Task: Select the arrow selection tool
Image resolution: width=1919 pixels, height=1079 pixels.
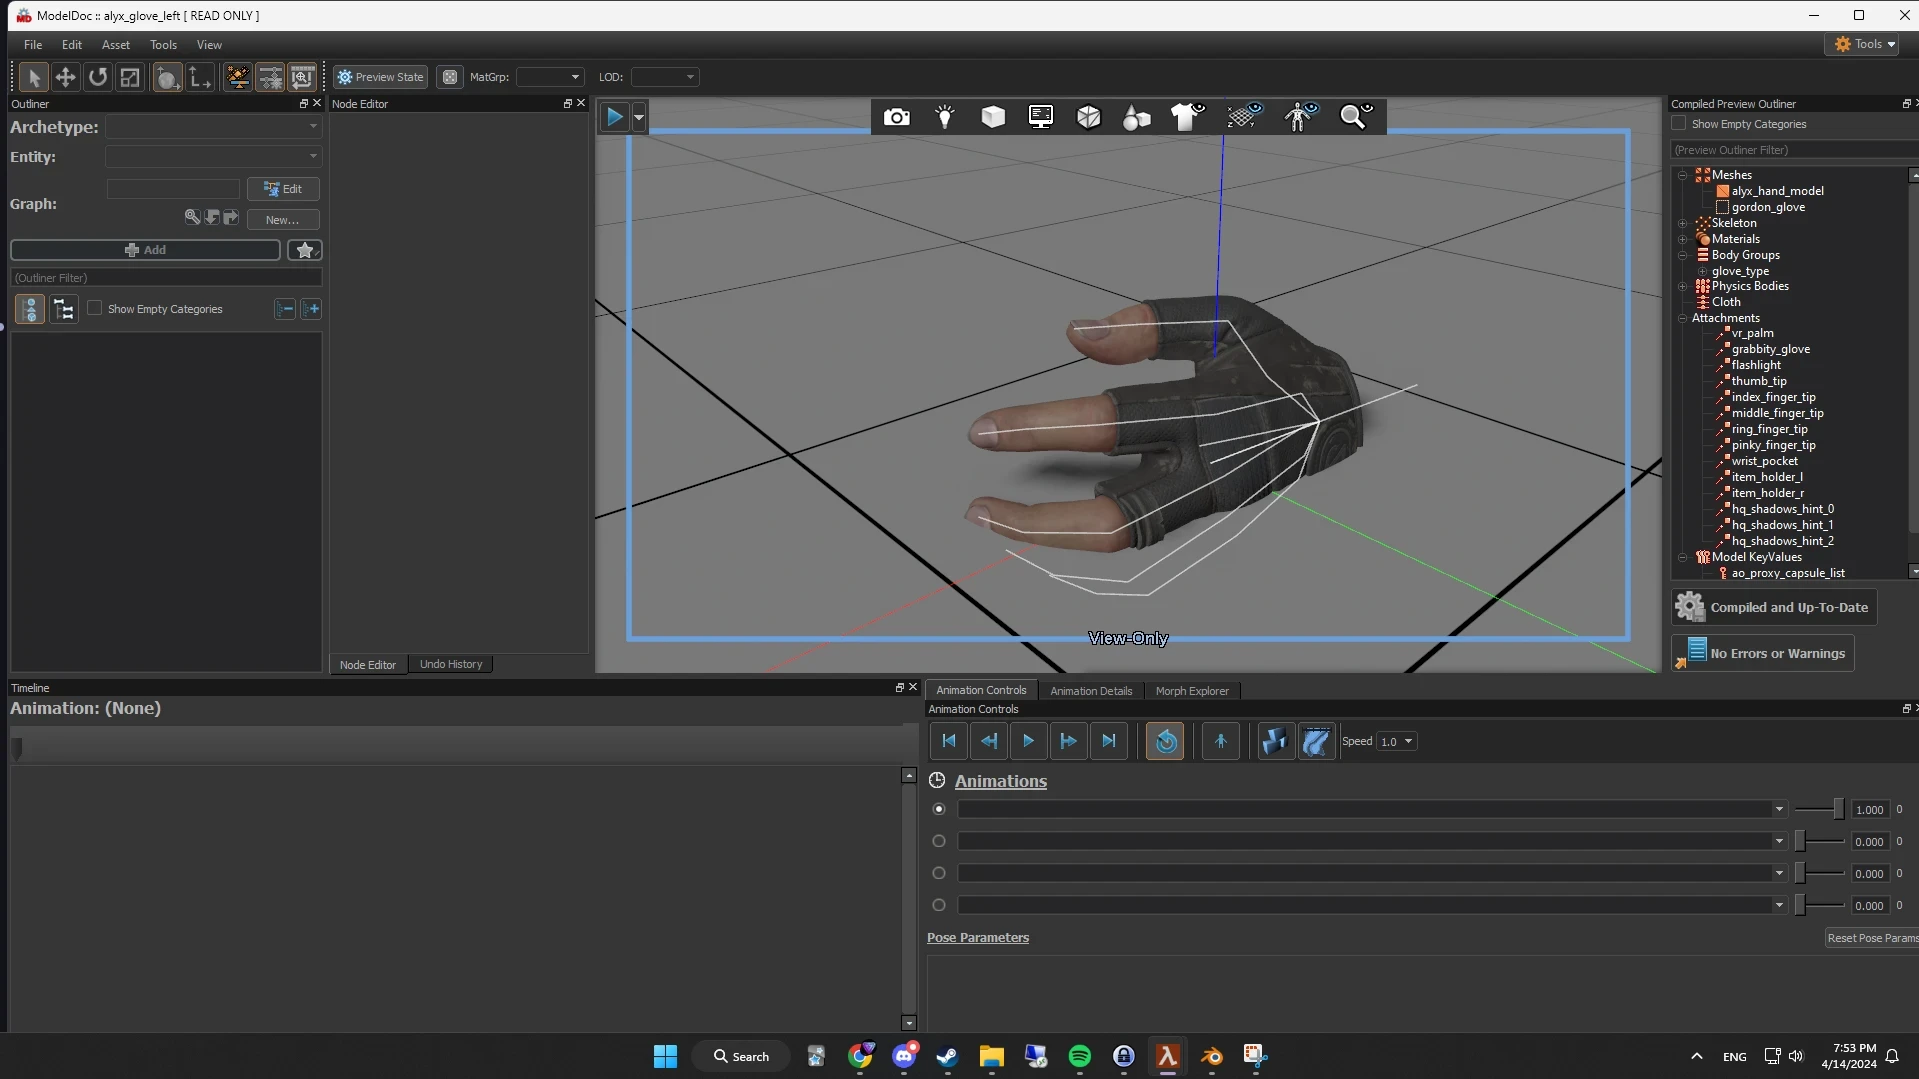Action: pos(33,77)
